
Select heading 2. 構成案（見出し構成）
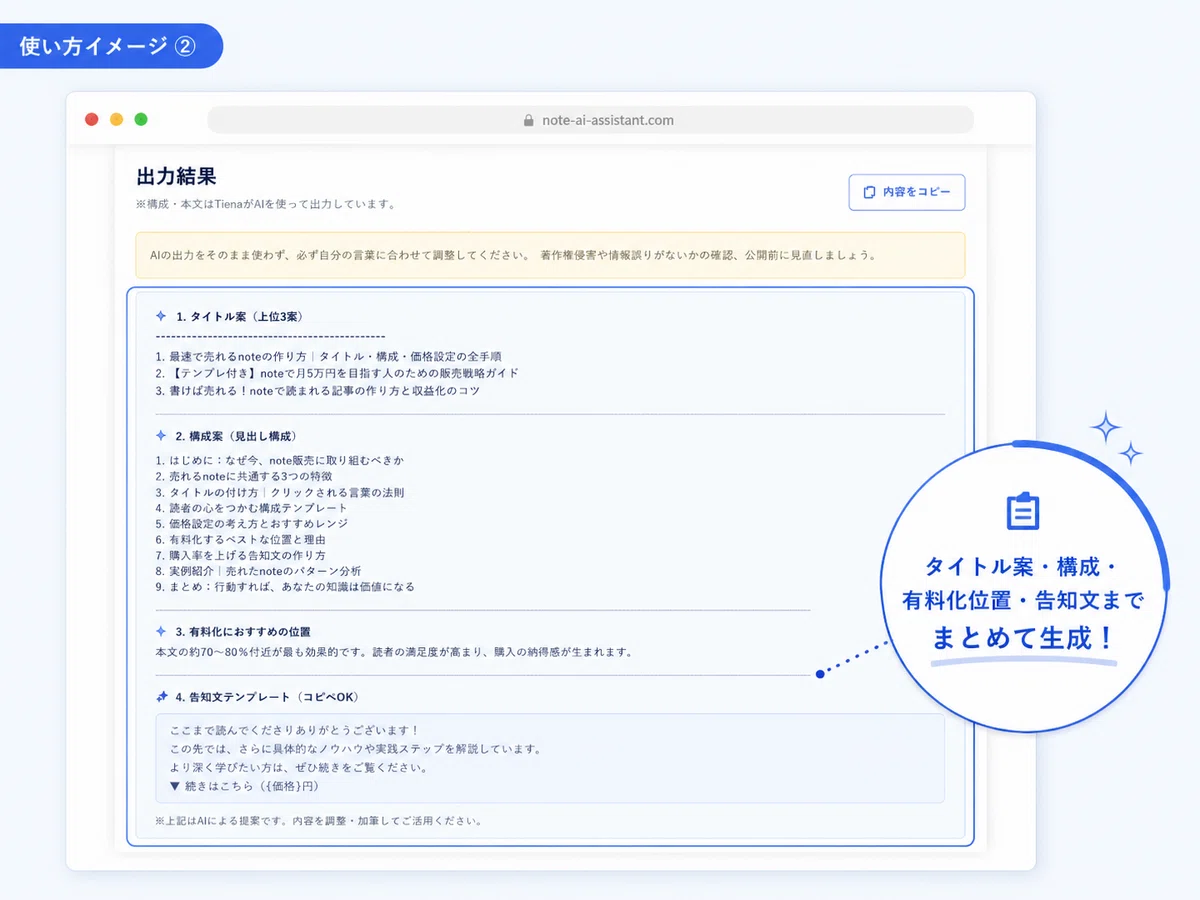[236, 436]
